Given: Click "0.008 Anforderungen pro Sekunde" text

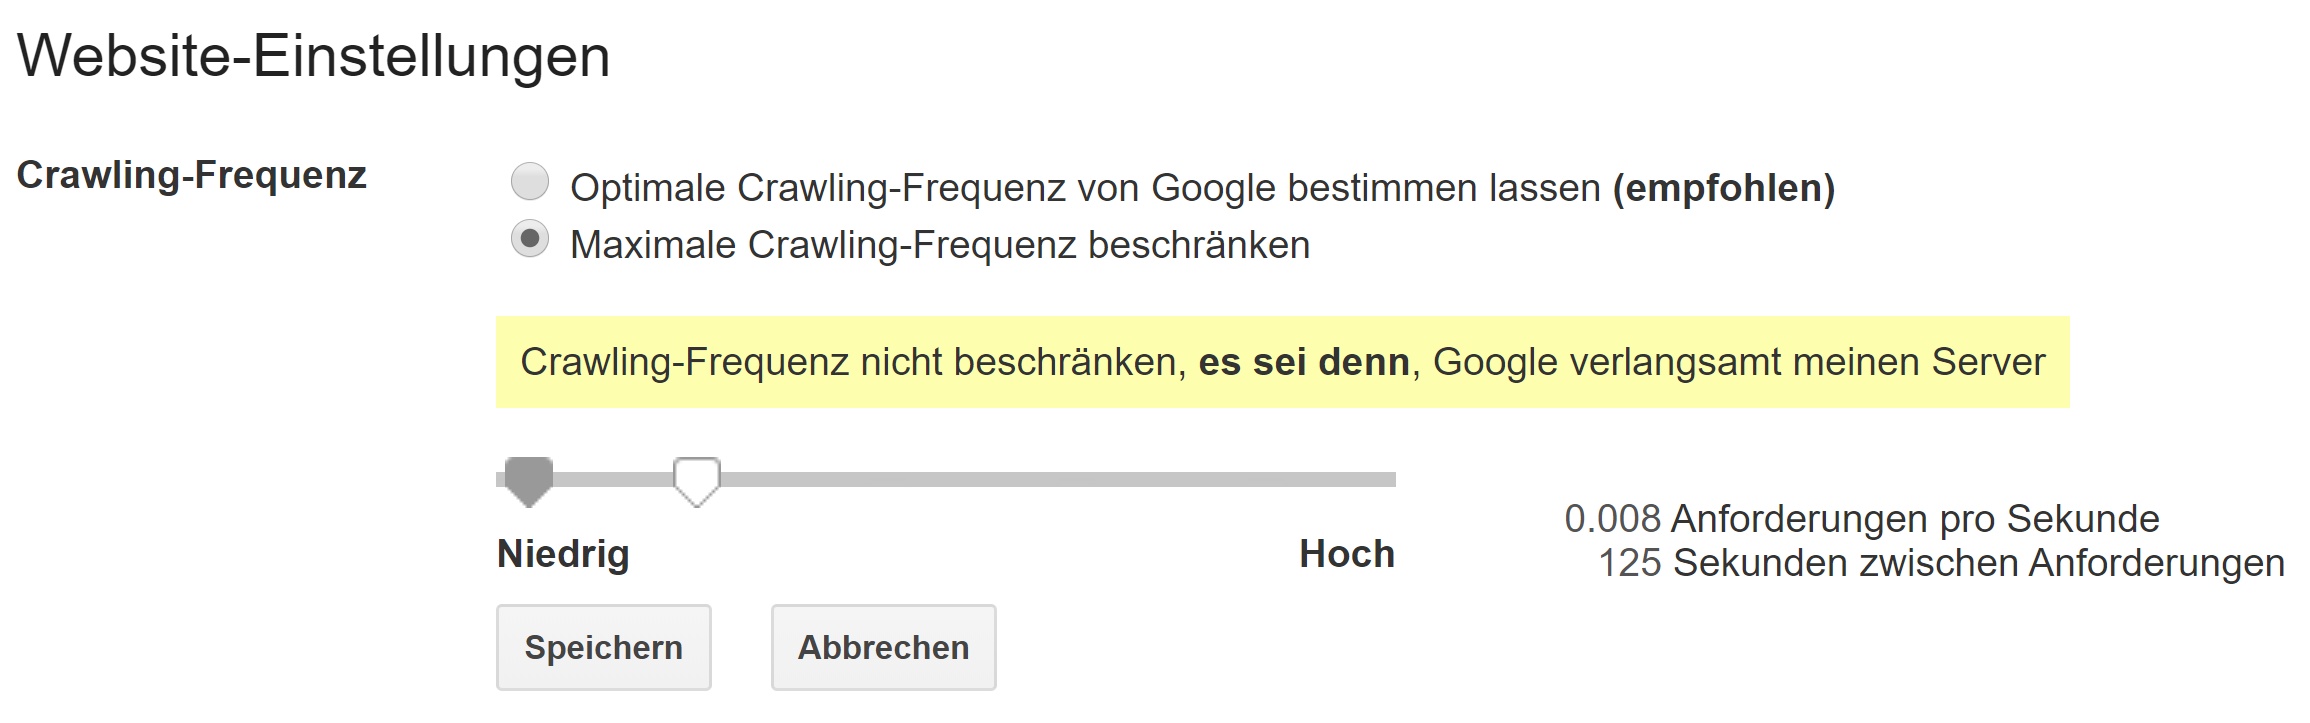Looking at the screenshot, I should tap(1862, 518).
